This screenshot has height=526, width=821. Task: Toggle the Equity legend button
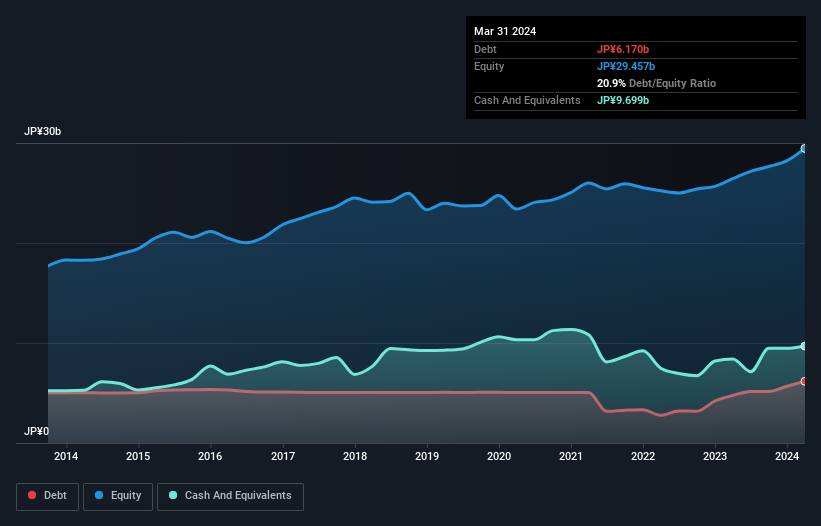tap(118, 495)
